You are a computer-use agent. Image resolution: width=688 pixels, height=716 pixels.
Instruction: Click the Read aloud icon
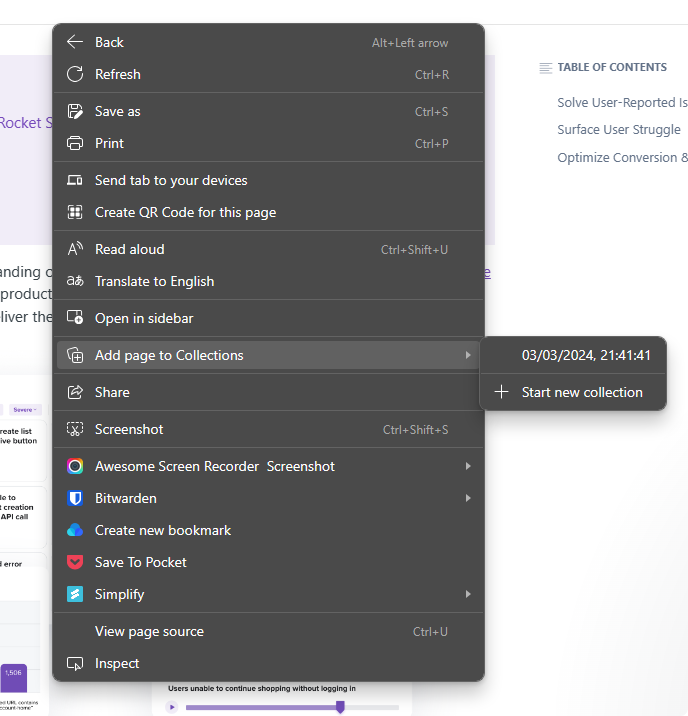click(x=75, y=249)
